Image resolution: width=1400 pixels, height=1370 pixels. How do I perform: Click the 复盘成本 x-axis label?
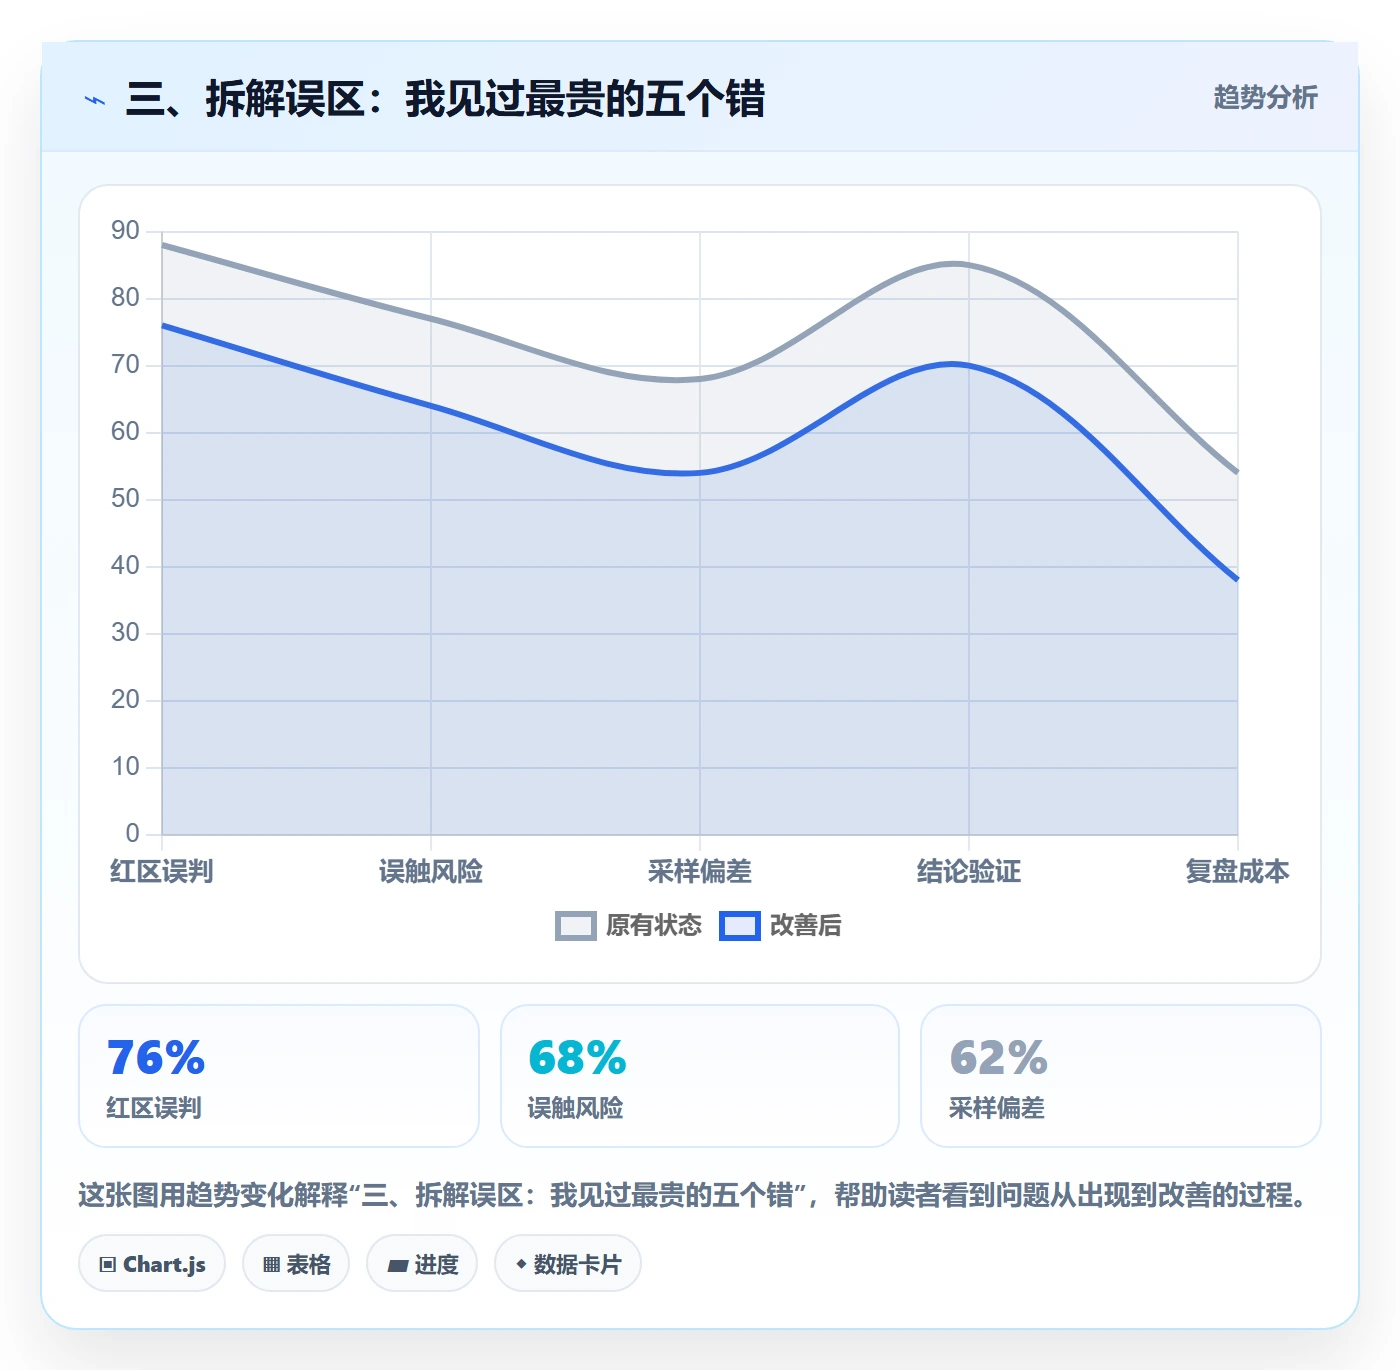pos(1237,871)
